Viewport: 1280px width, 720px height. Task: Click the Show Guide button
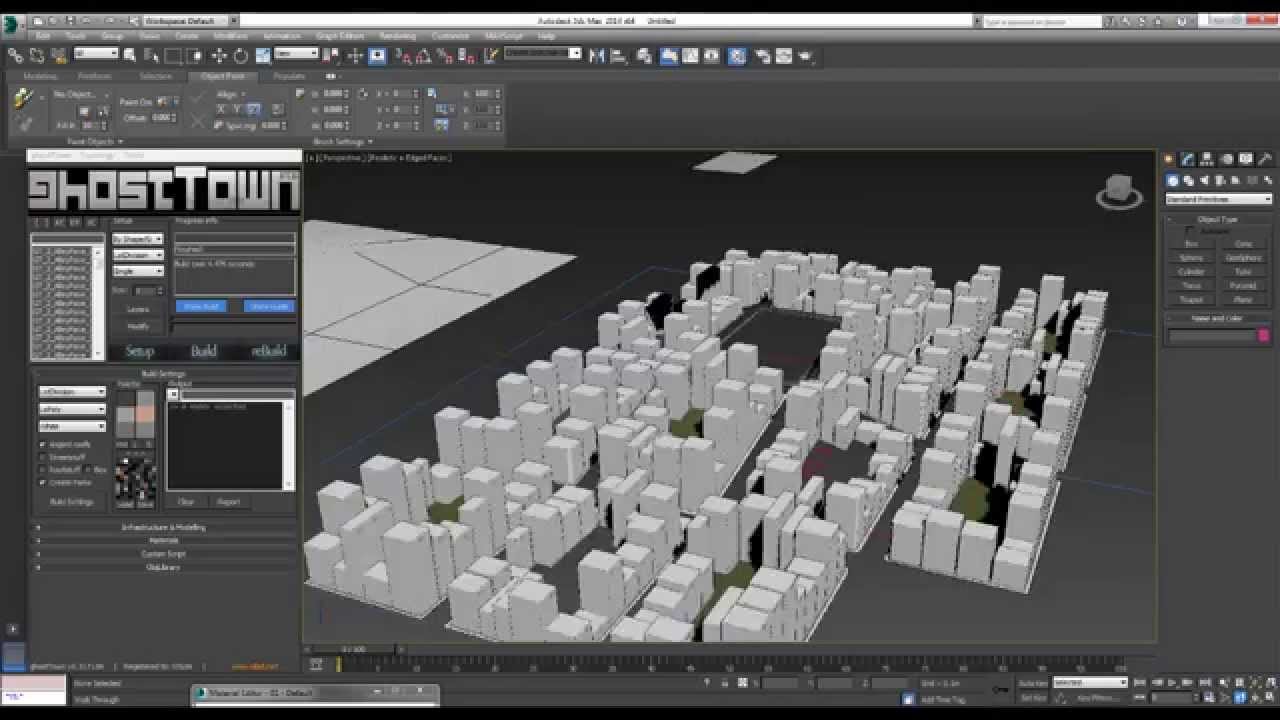(270, 306)
